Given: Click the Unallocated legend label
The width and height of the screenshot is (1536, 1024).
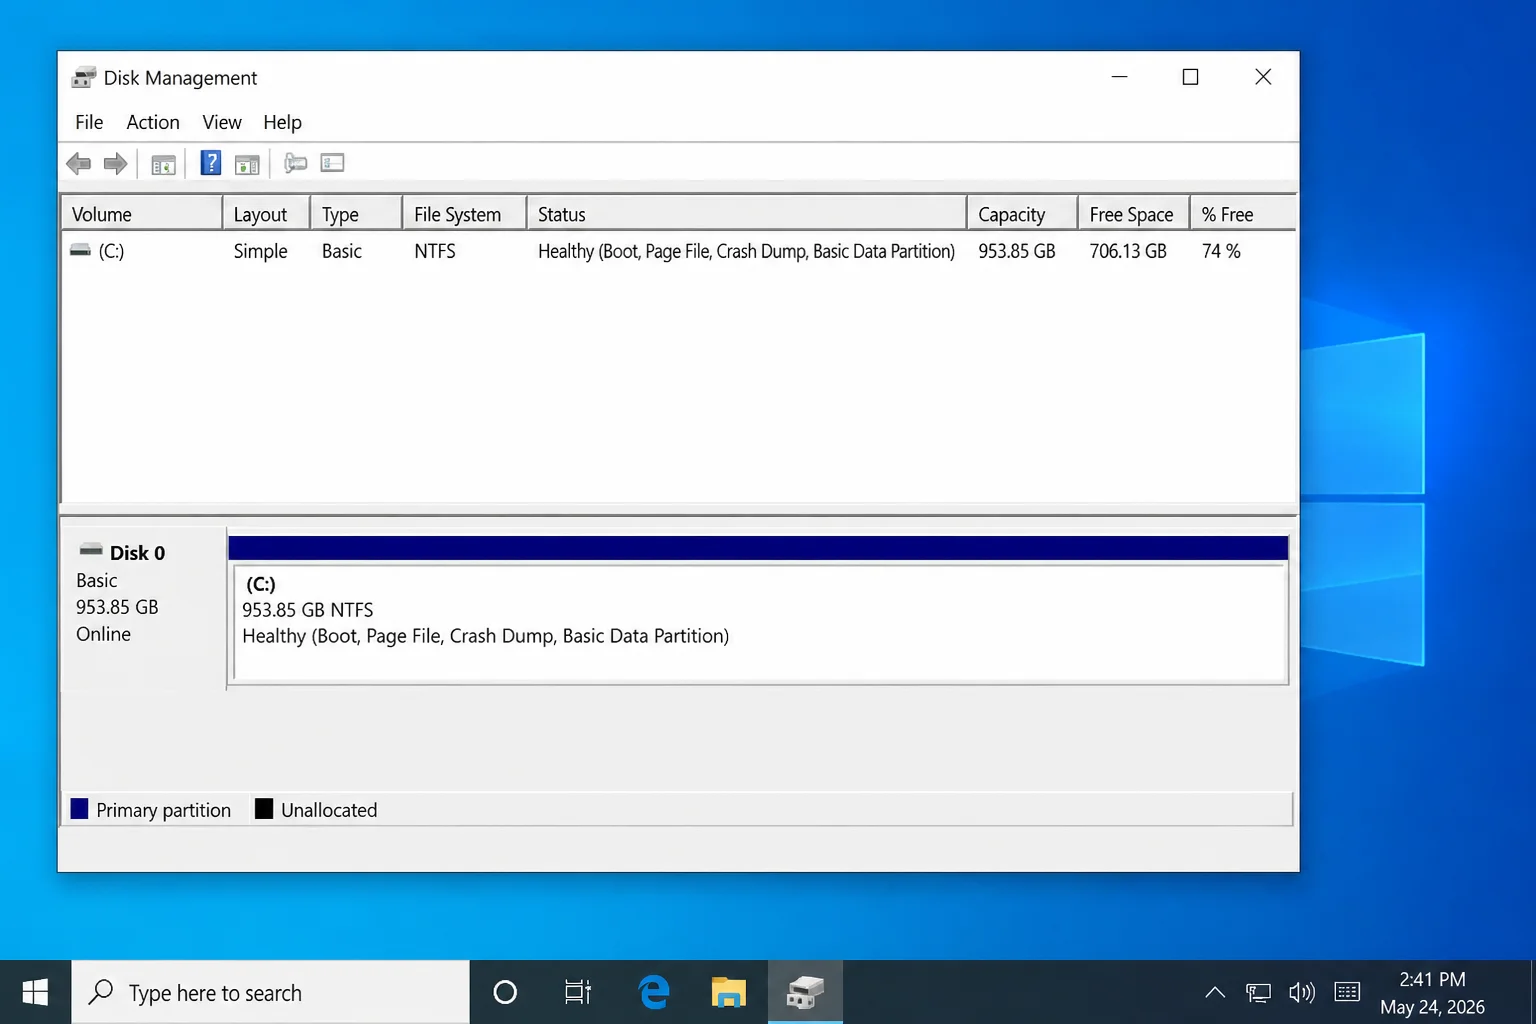Looking at the screenshot, I should 329,810.
